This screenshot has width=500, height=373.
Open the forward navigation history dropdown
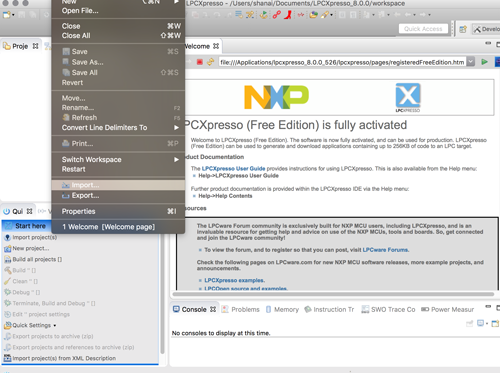[429, 15]
